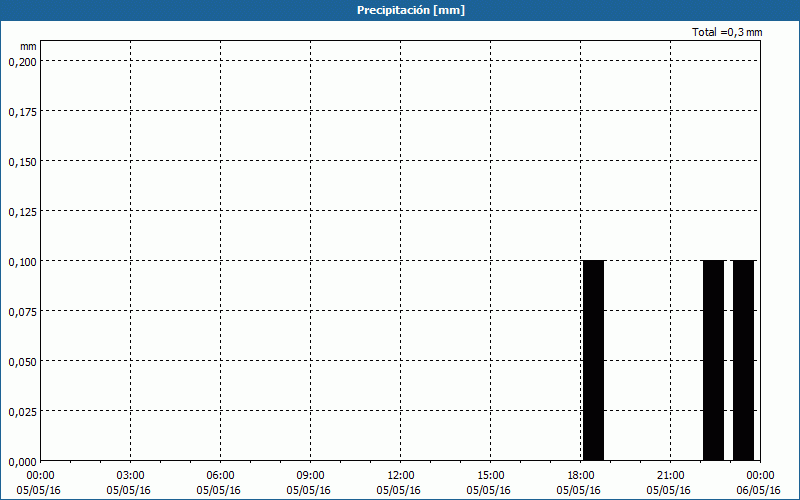Image resolution: width=800 pixels, height=500 pixels.
Task: Click the "Total =0,3 mm" label
Action: pos(727,32)
